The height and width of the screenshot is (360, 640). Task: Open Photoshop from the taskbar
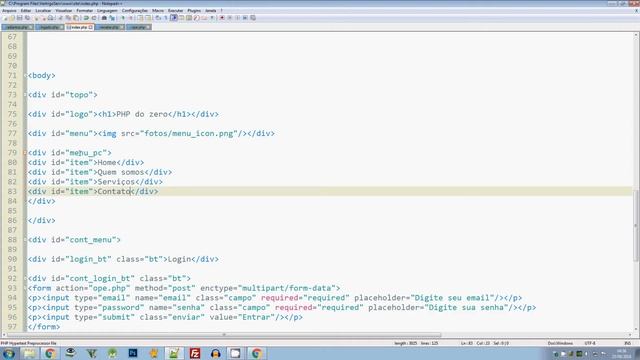click(133, 353)
